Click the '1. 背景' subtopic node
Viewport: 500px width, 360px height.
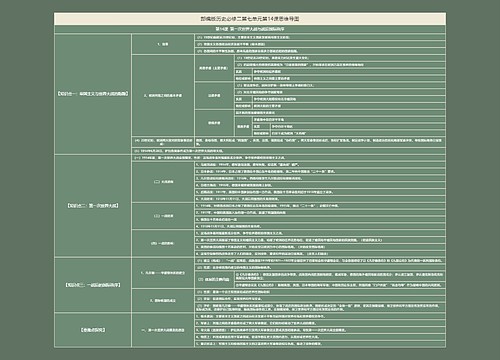click(163, 44)
